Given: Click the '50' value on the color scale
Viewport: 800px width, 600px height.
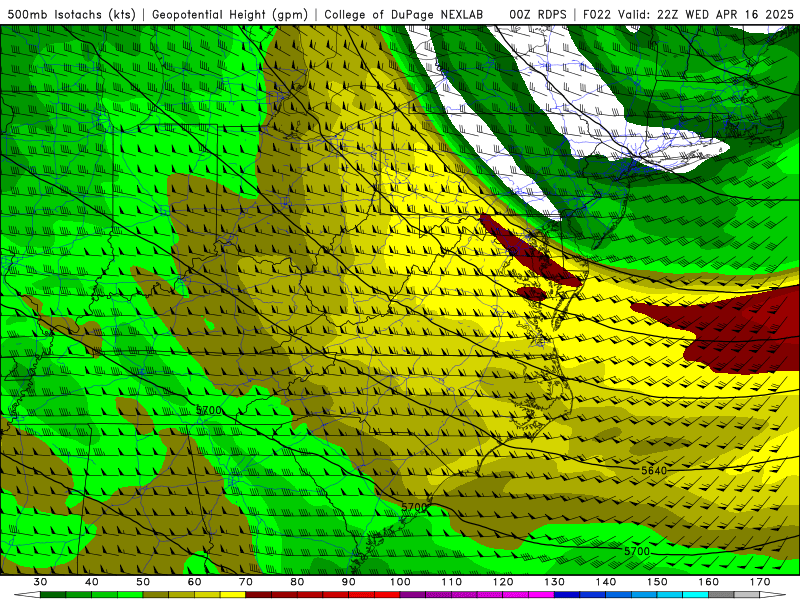Looking at the screenshot, I should click(x=143, y=582).
